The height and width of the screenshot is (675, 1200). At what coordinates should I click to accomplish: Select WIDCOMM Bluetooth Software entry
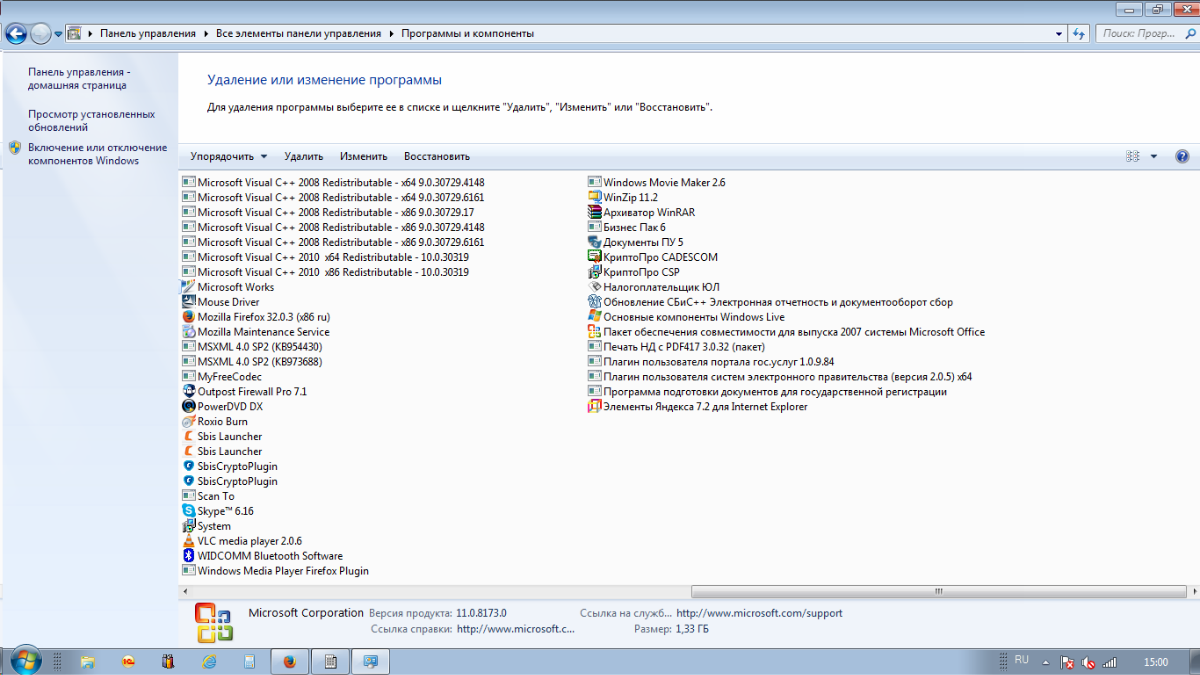tap(269, 556)
